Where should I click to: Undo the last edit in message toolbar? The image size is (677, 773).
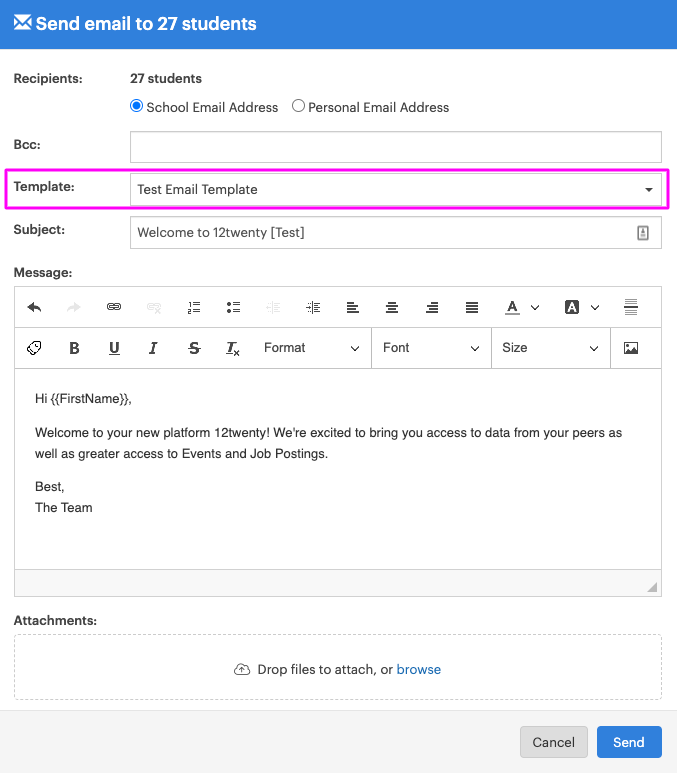click(x=34, y=308)
